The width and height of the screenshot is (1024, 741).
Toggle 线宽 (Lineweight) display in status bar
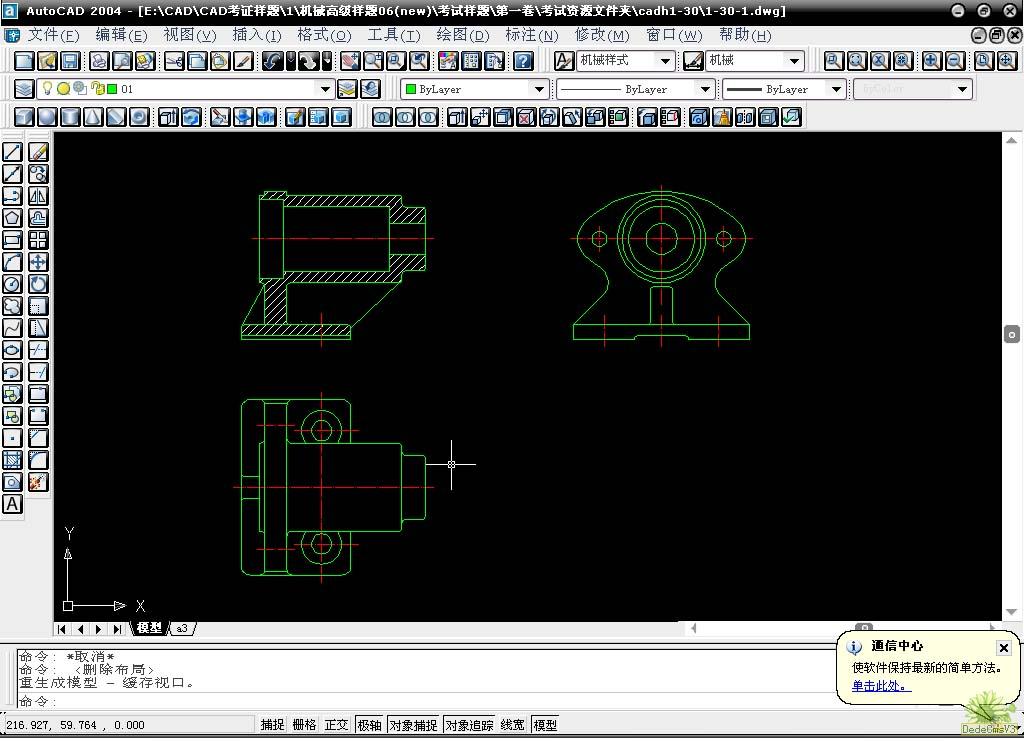click(x=512, y=725)
